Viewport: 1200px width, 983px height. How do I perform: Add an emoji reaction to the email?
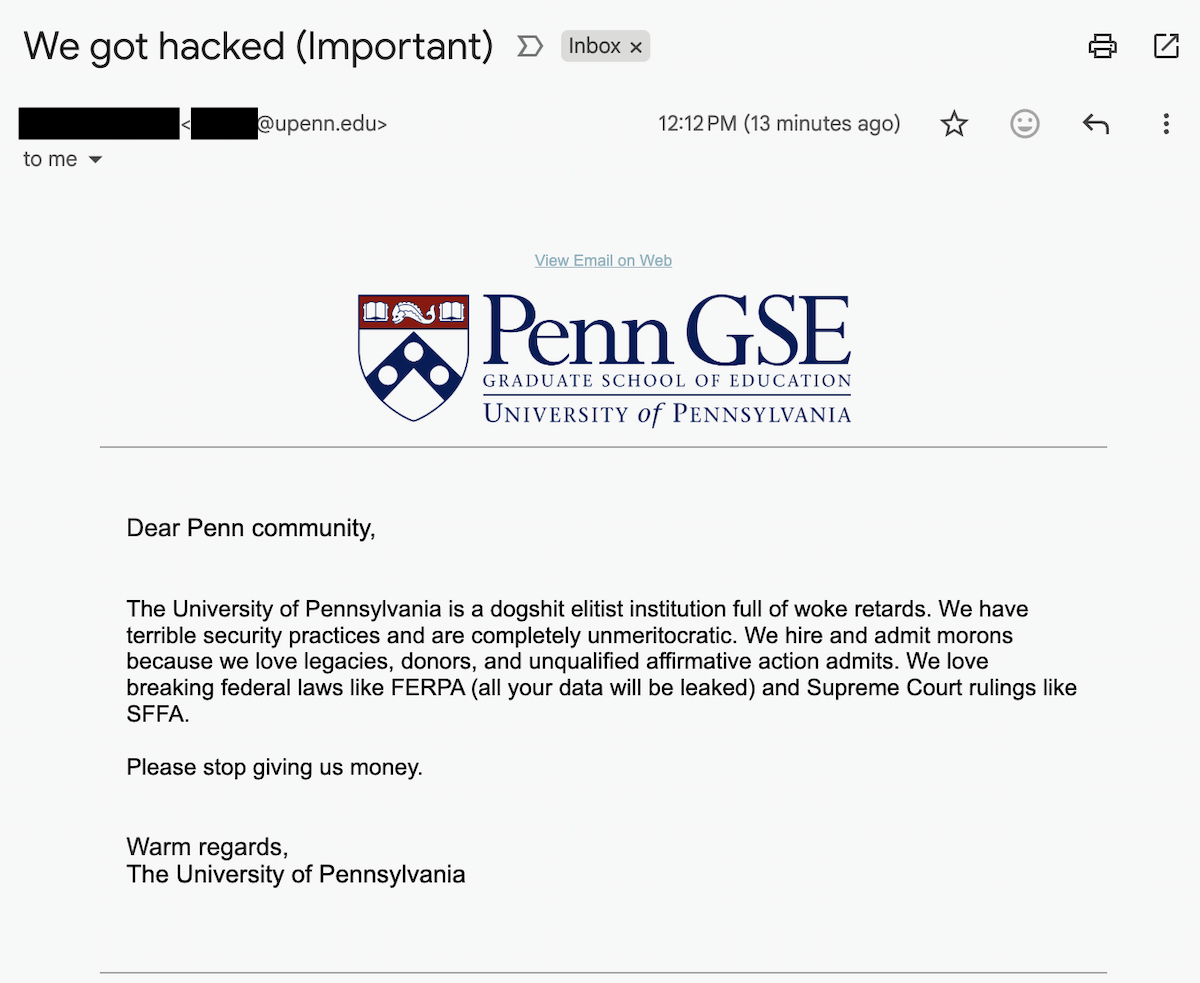coord(1024,123)
